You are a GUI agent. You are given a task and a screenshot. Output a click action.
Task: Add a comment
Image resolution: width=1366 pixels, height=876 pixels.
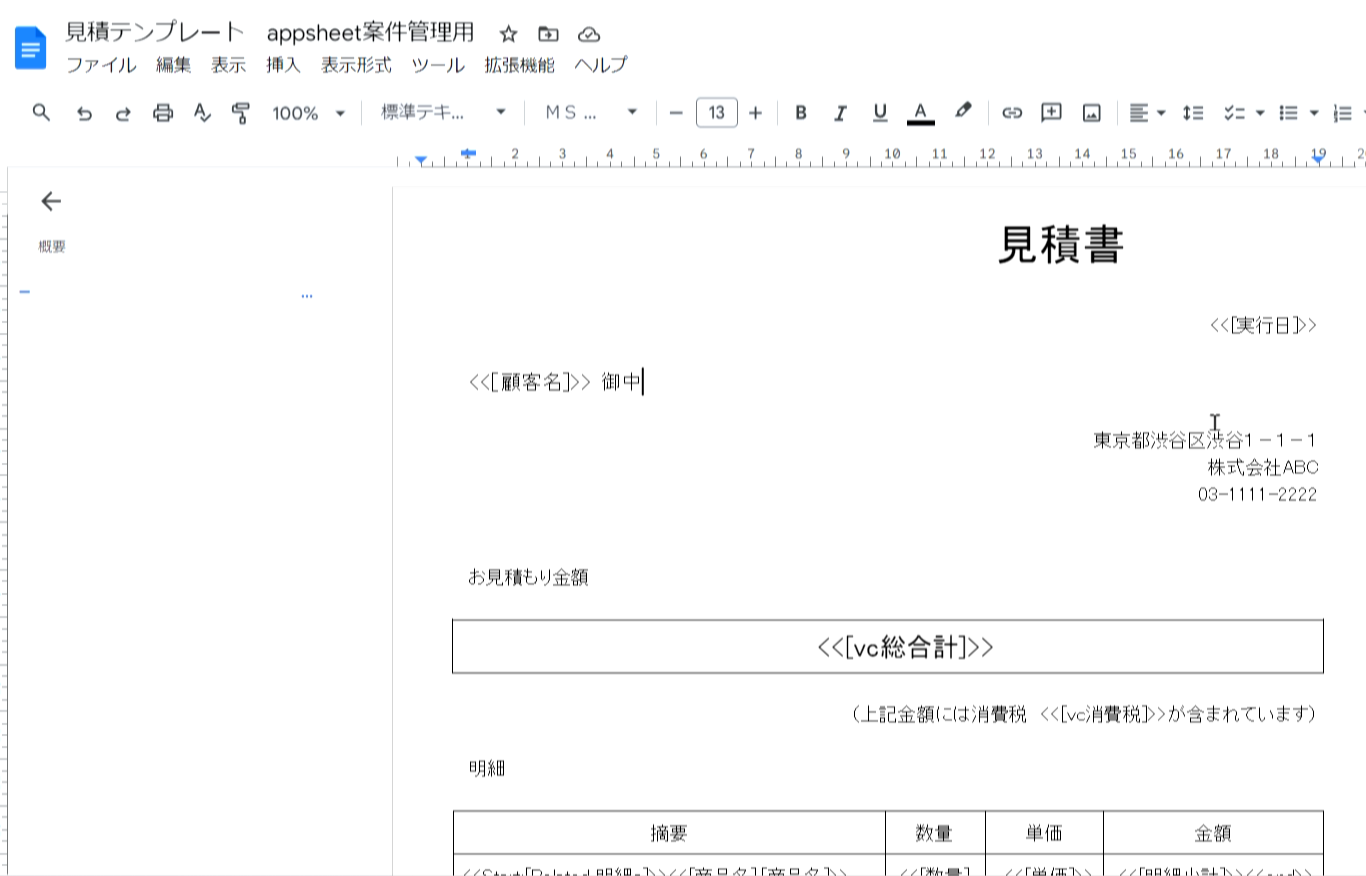[1051, 113]
